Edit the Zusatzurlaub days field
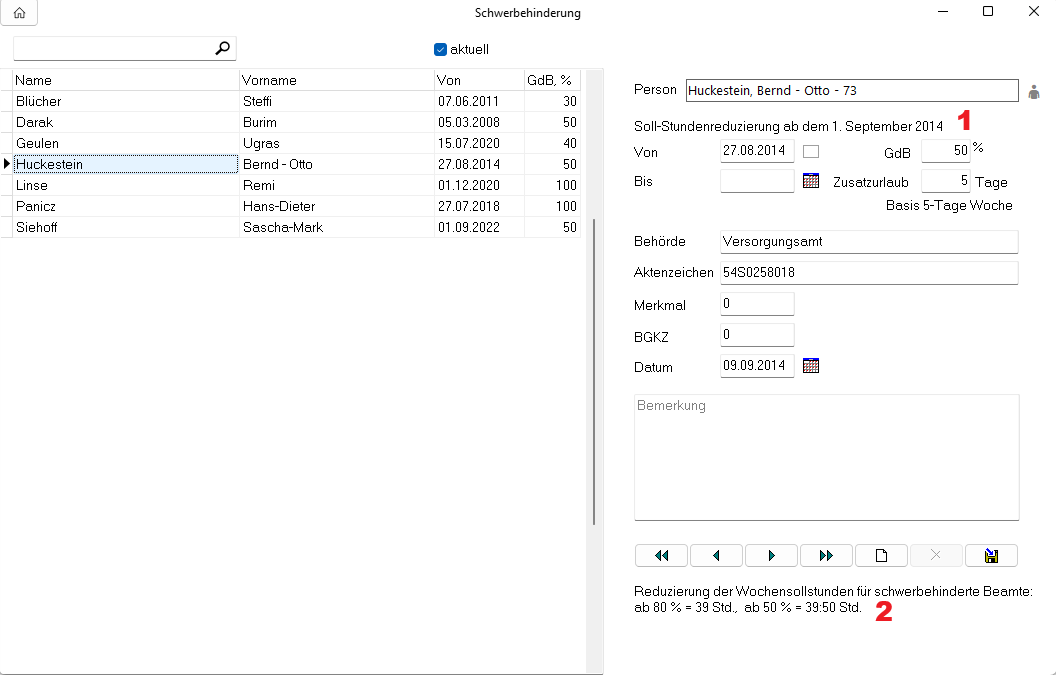This screenshot has height=675, width=1056. (946, 181)
